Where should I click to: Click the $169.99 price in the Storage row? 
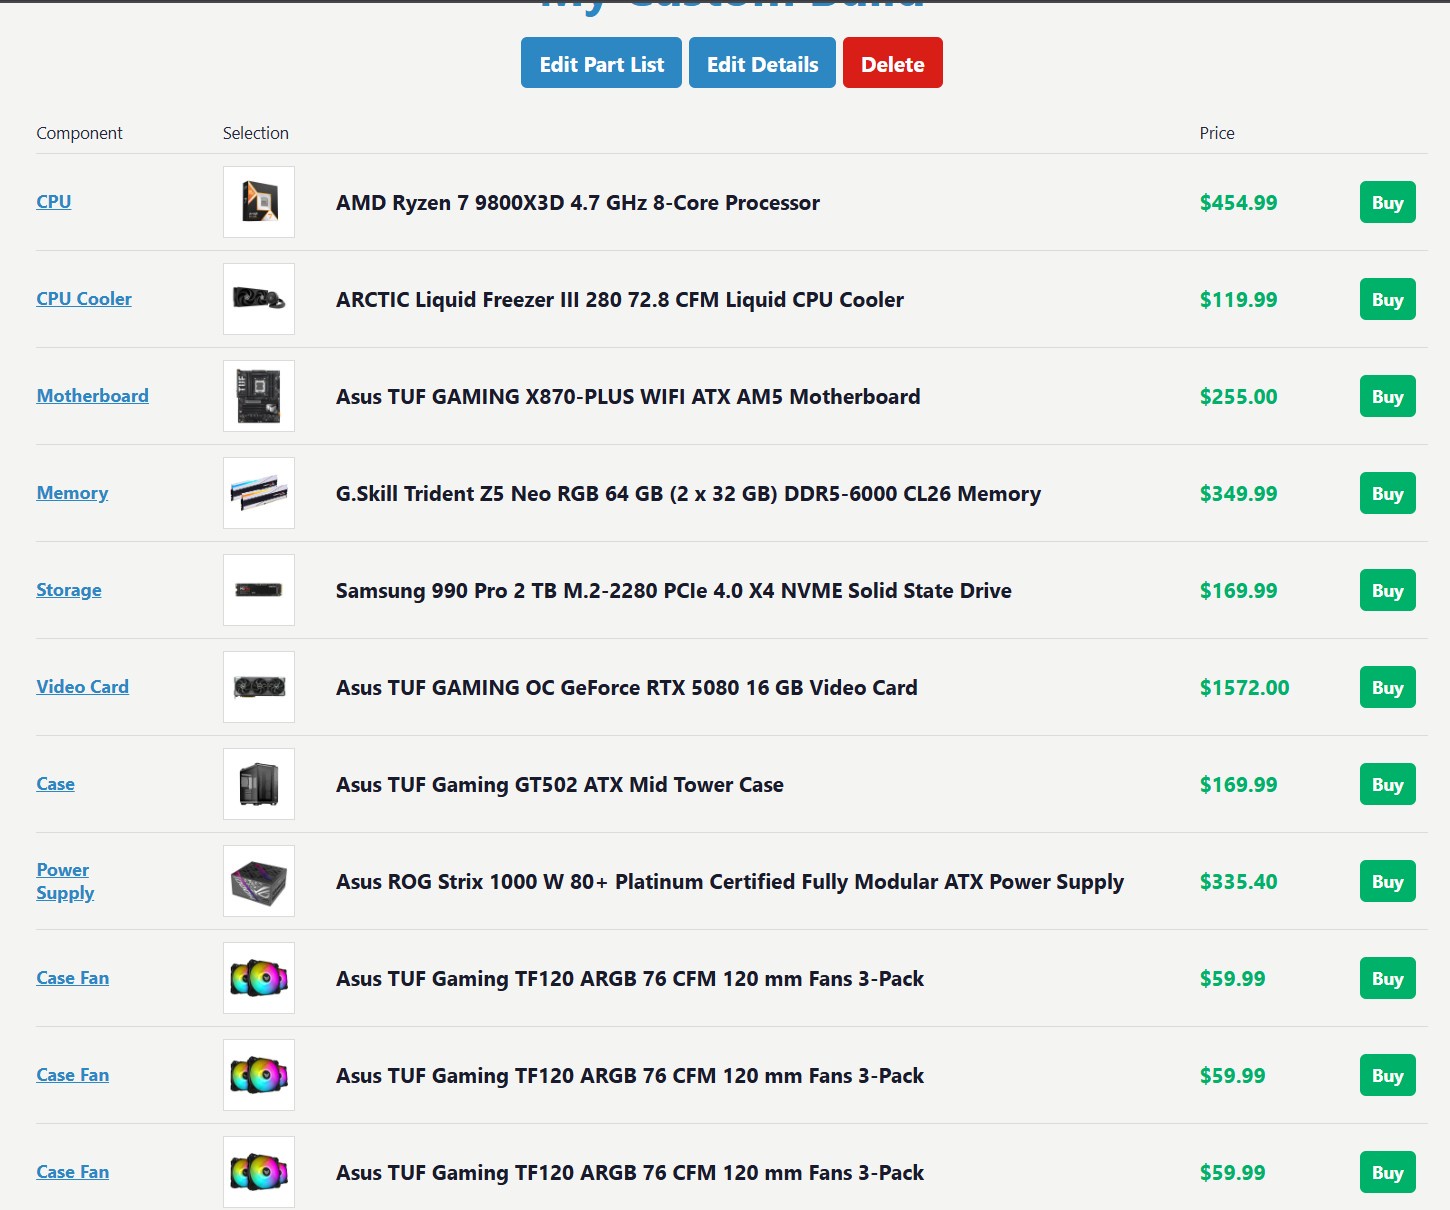pyautogui.click(x=1238, y=591)
